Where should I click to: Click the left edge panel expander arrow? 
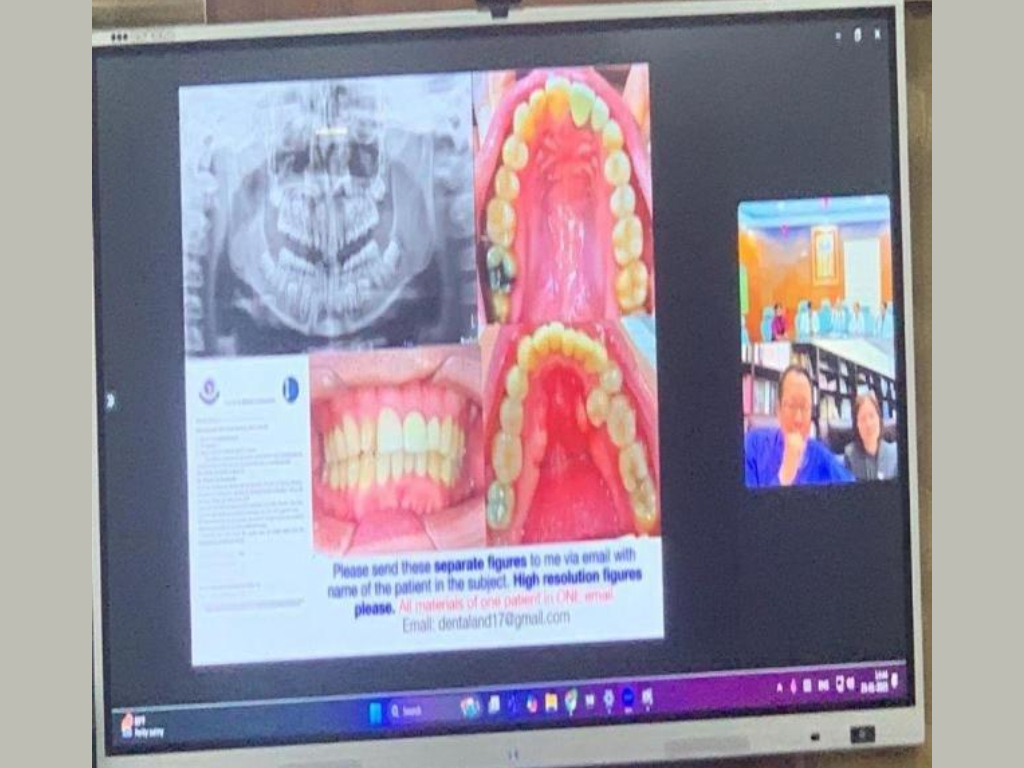(109, 400)
